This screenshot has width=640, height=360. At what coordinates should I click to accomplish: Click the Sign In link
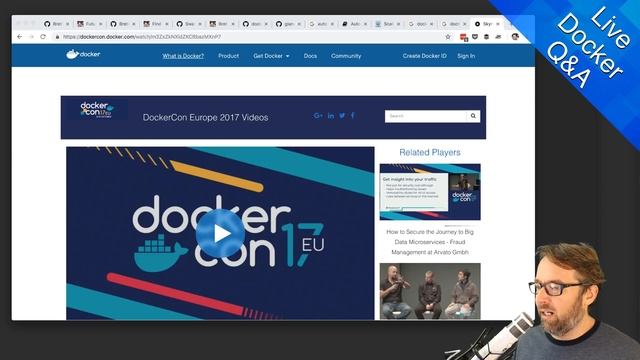pyautogui.click(x=466, y=56)
